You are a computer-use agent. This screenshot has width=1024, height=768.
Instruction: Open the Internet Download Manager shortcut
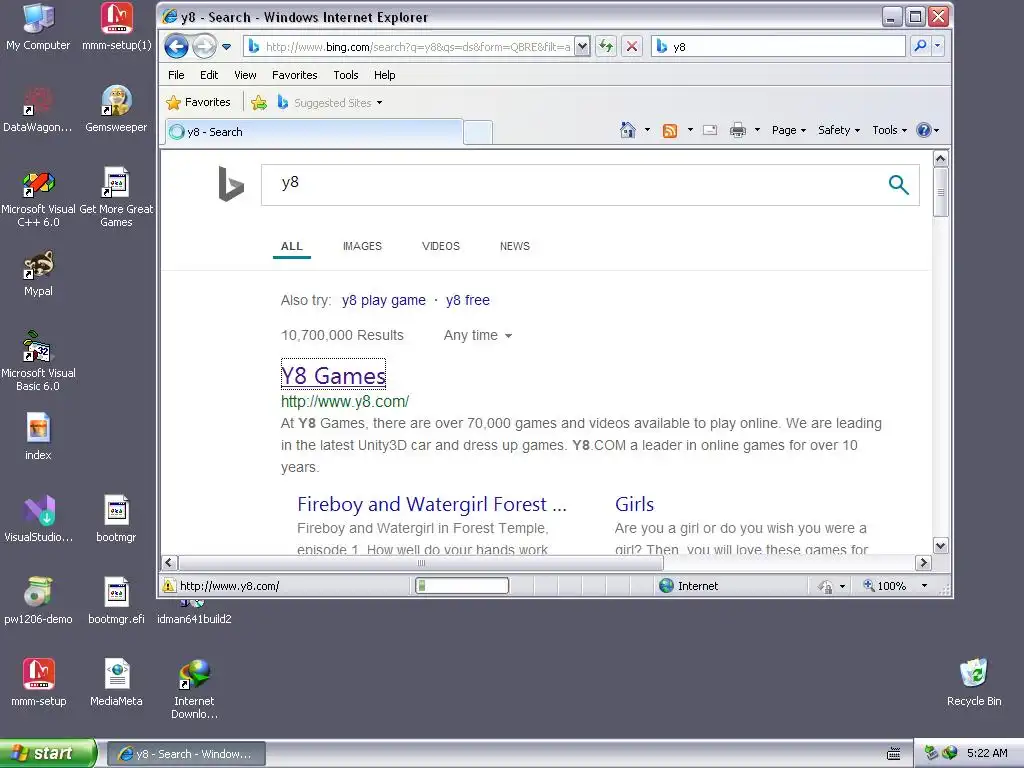tap(194, 689)
